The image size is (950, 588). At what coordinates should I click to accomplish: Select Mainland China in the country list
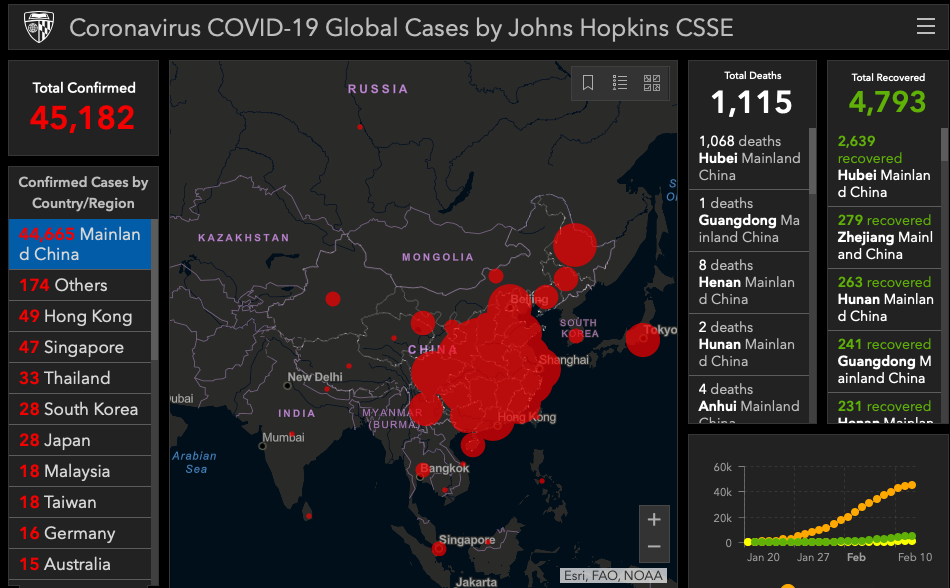tap(80, 244)
